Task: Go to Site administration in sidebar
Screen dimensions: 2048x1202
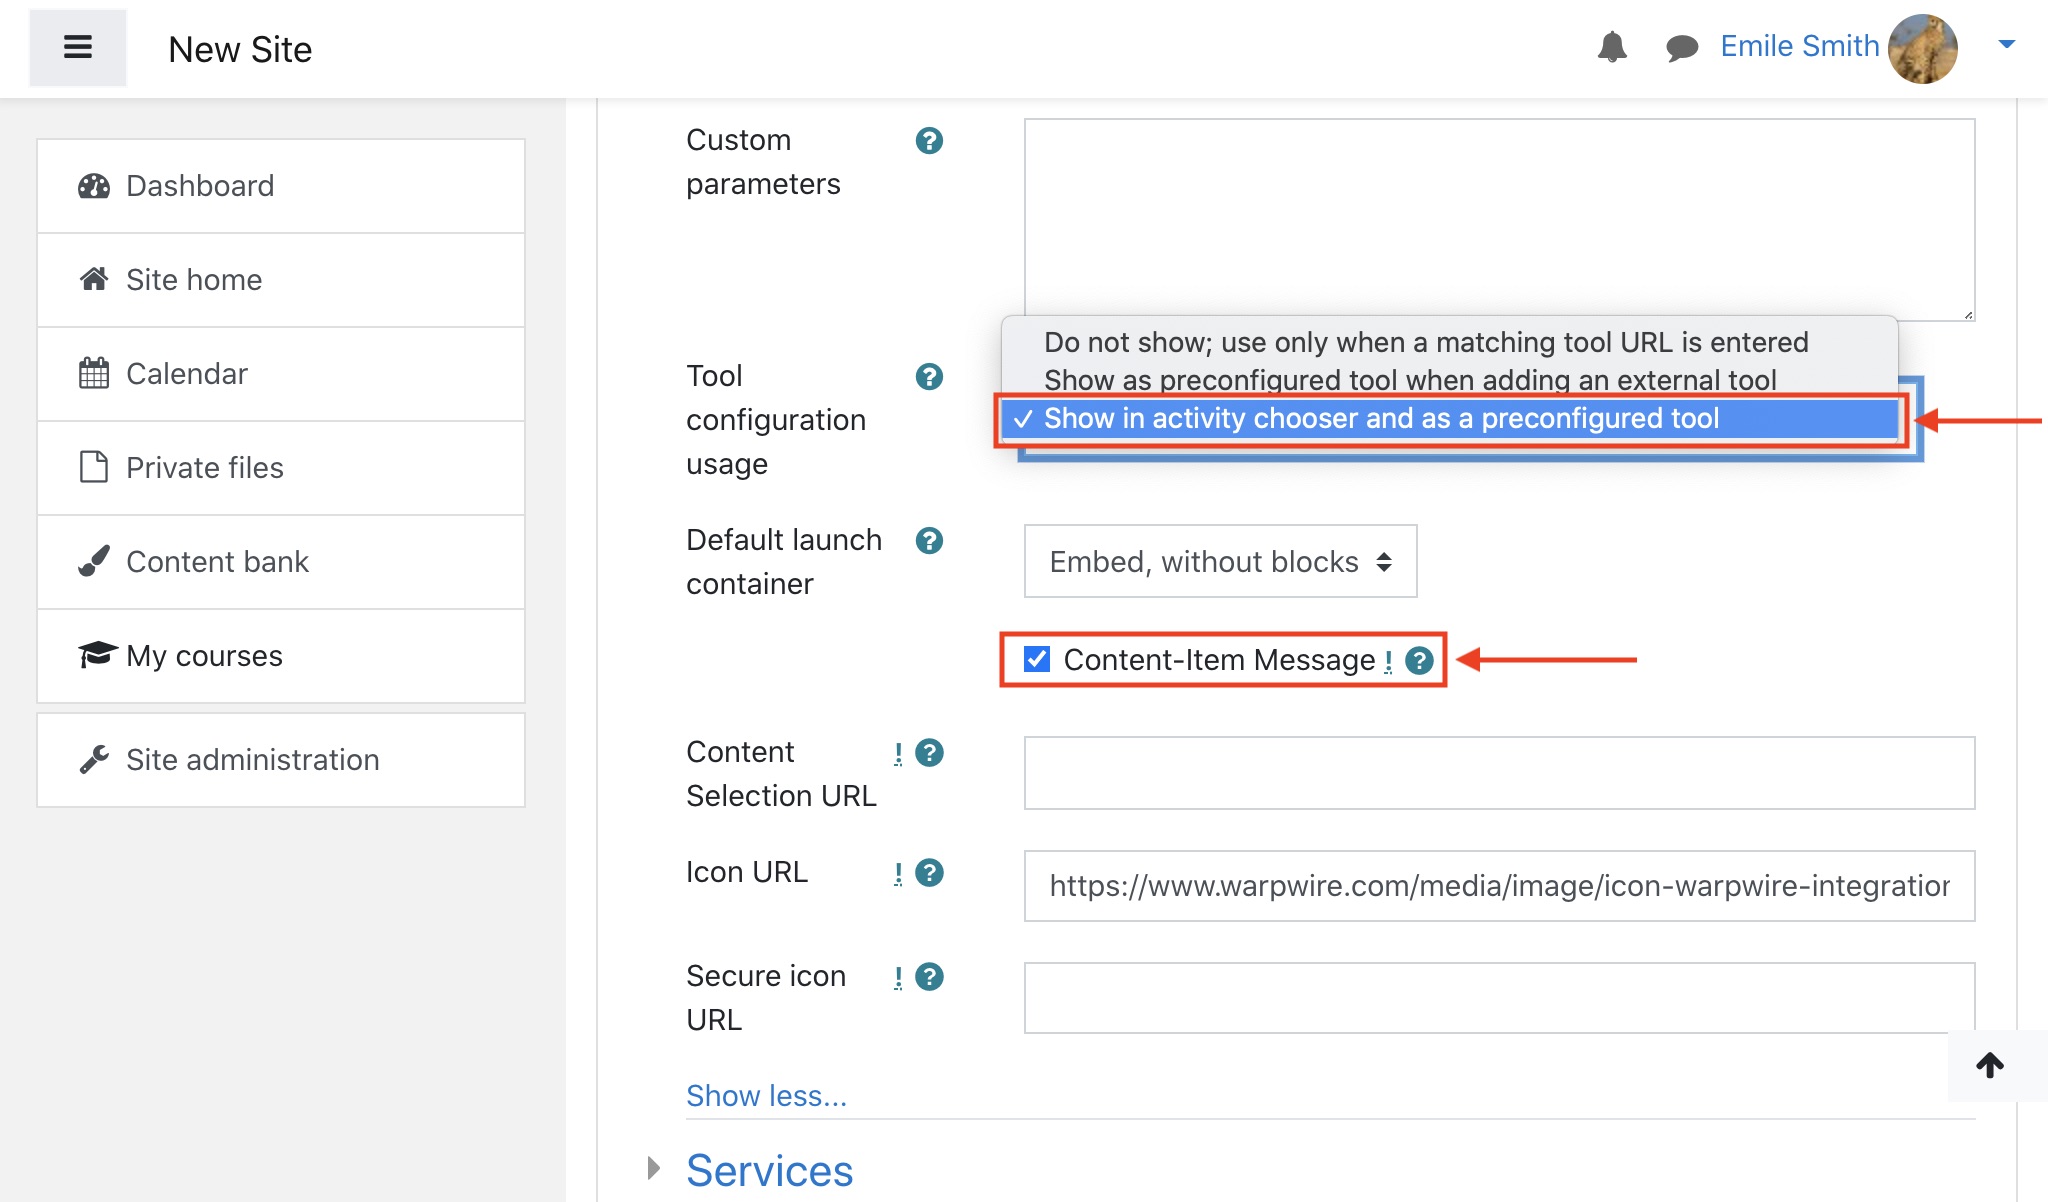Action: click(252, 760)
